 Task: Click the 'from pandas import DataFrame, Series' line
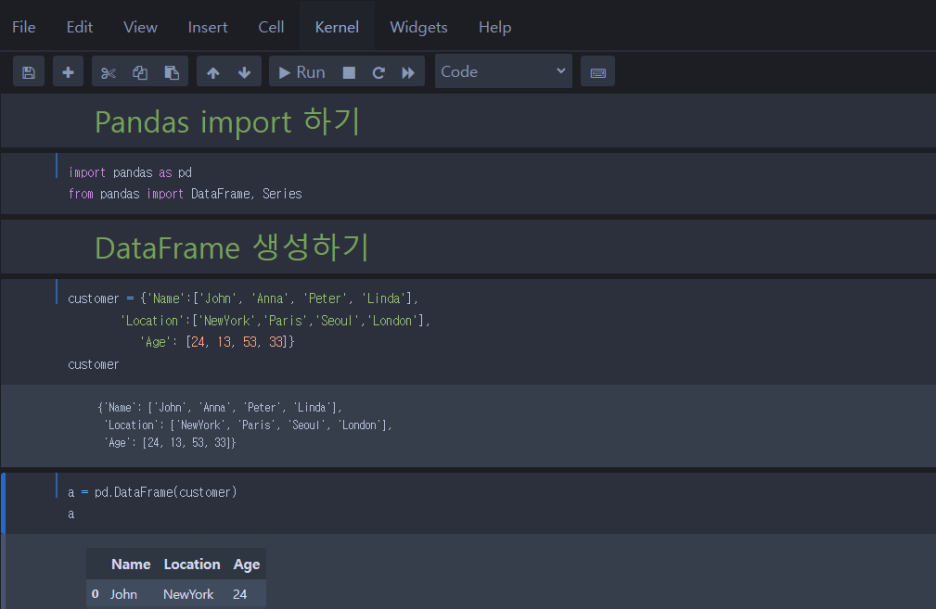point(185,194)
